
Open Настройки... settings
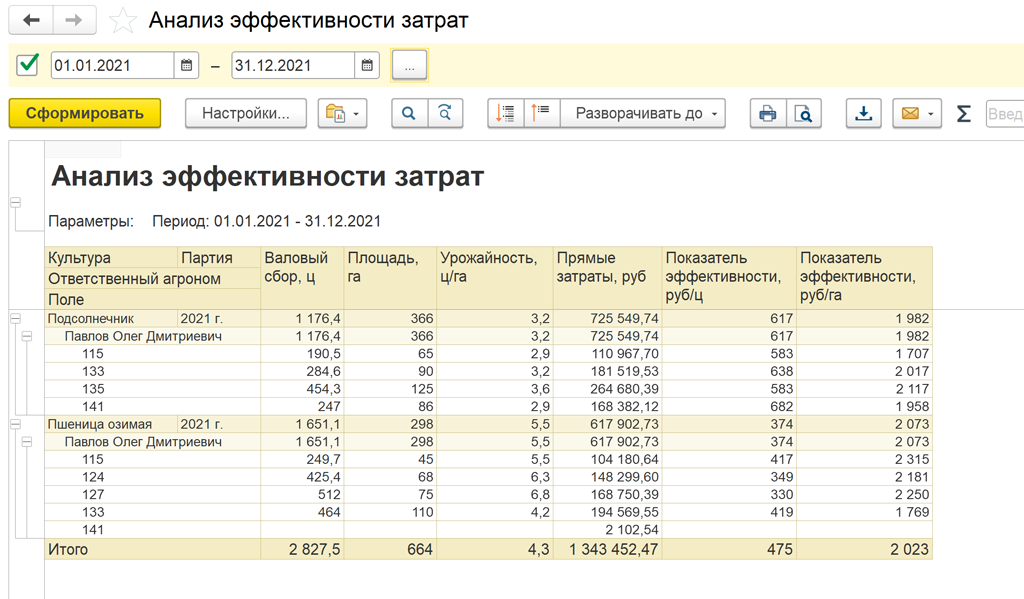[x=246, y=114]
